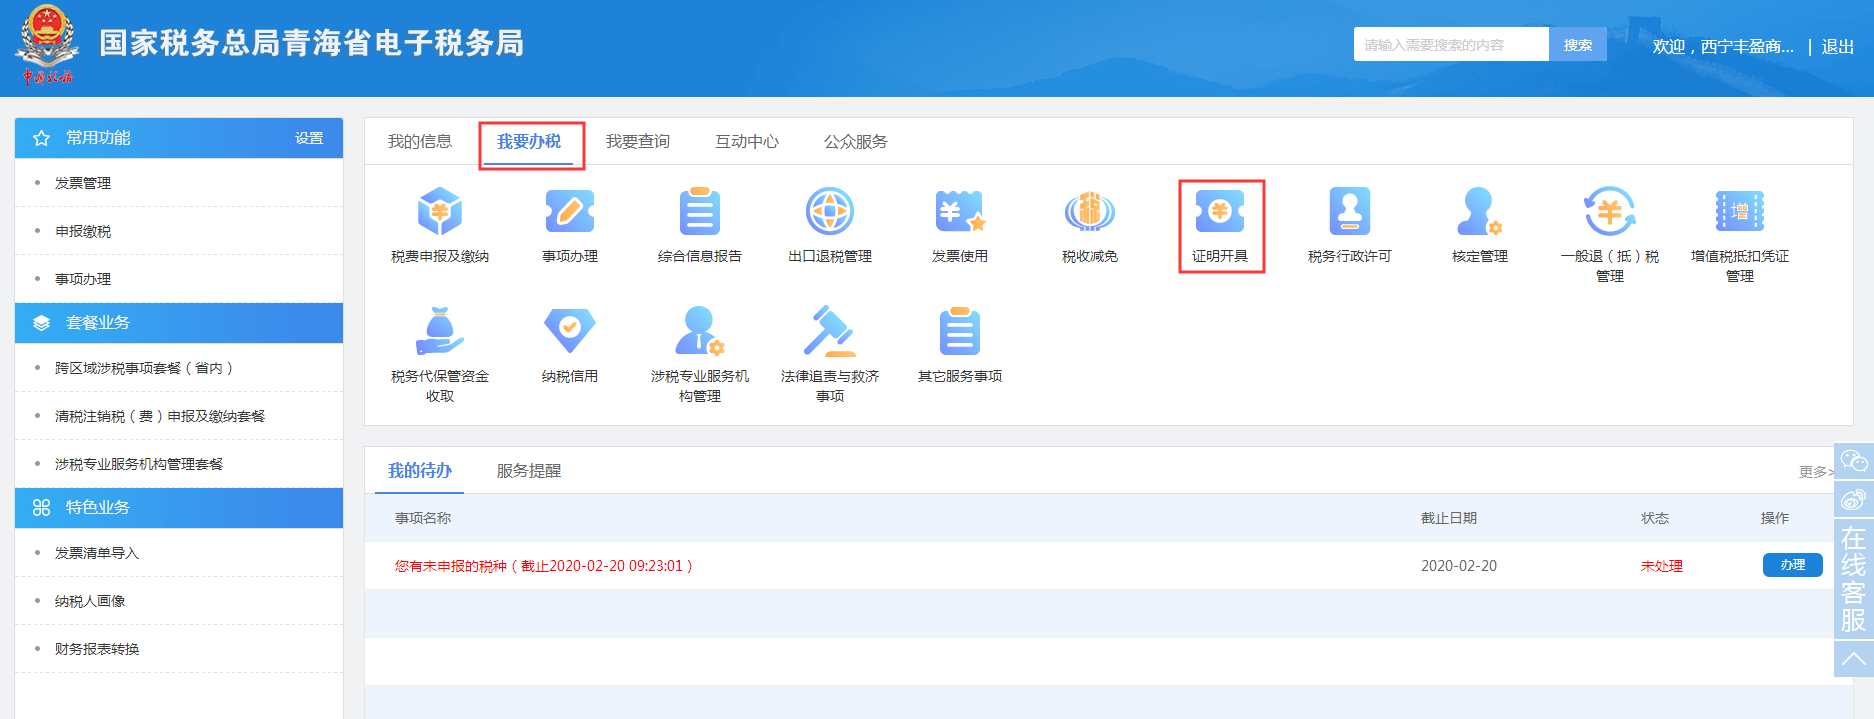Click the tax bureau emblem logo
This screenshot has height=719, width=1874.
(47, 45)
